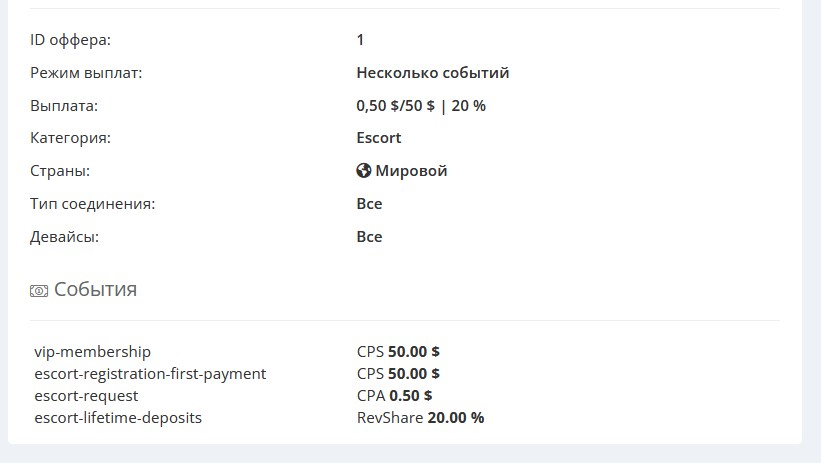Click the RevShare 20.00 % value
This screenshot has width=821, height=463.
[x=420, y=418]
